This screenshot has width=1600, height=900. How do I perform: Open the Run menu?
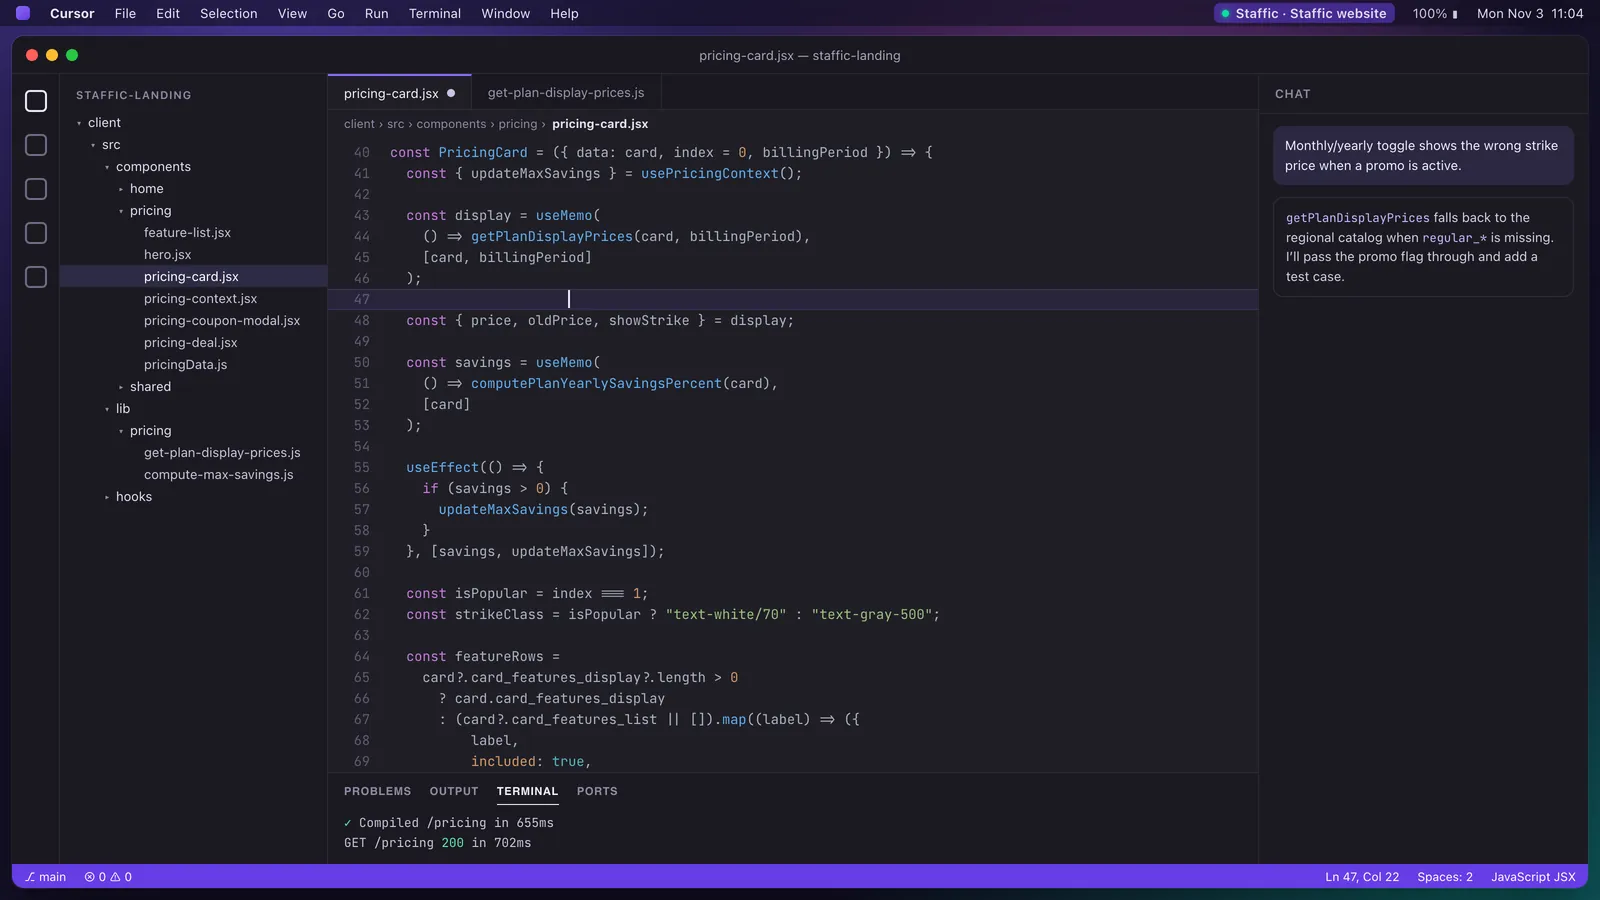click(376, 14)
